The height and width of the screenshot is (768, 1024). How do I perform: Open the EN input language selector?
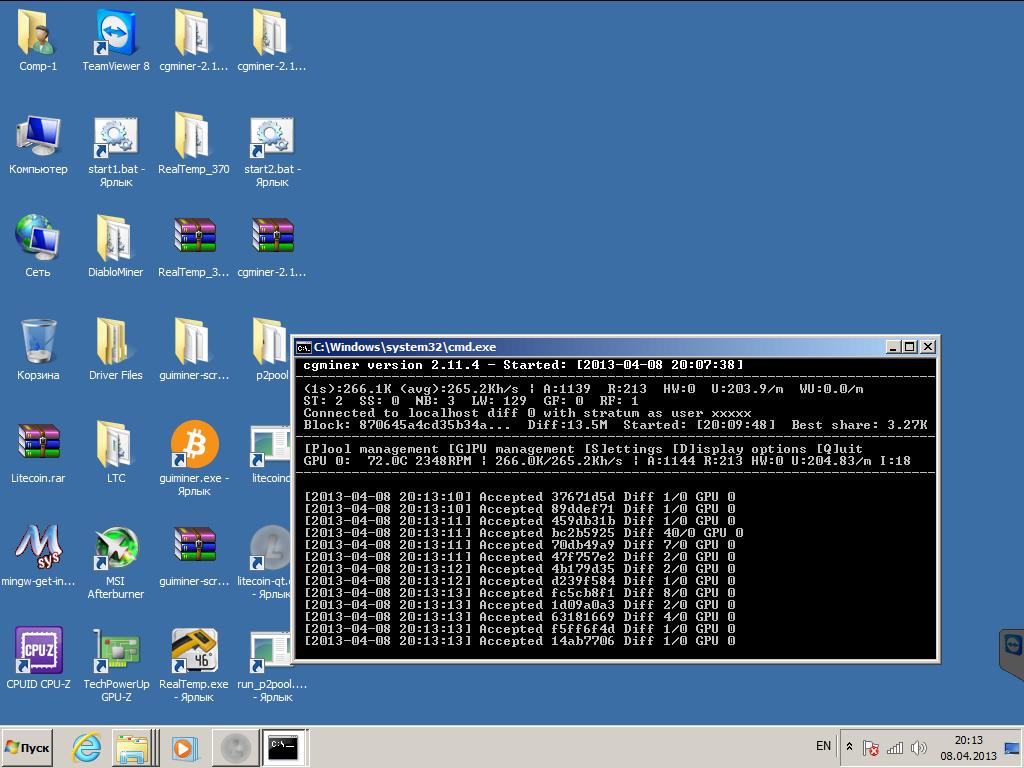click(x=823, y=746)
